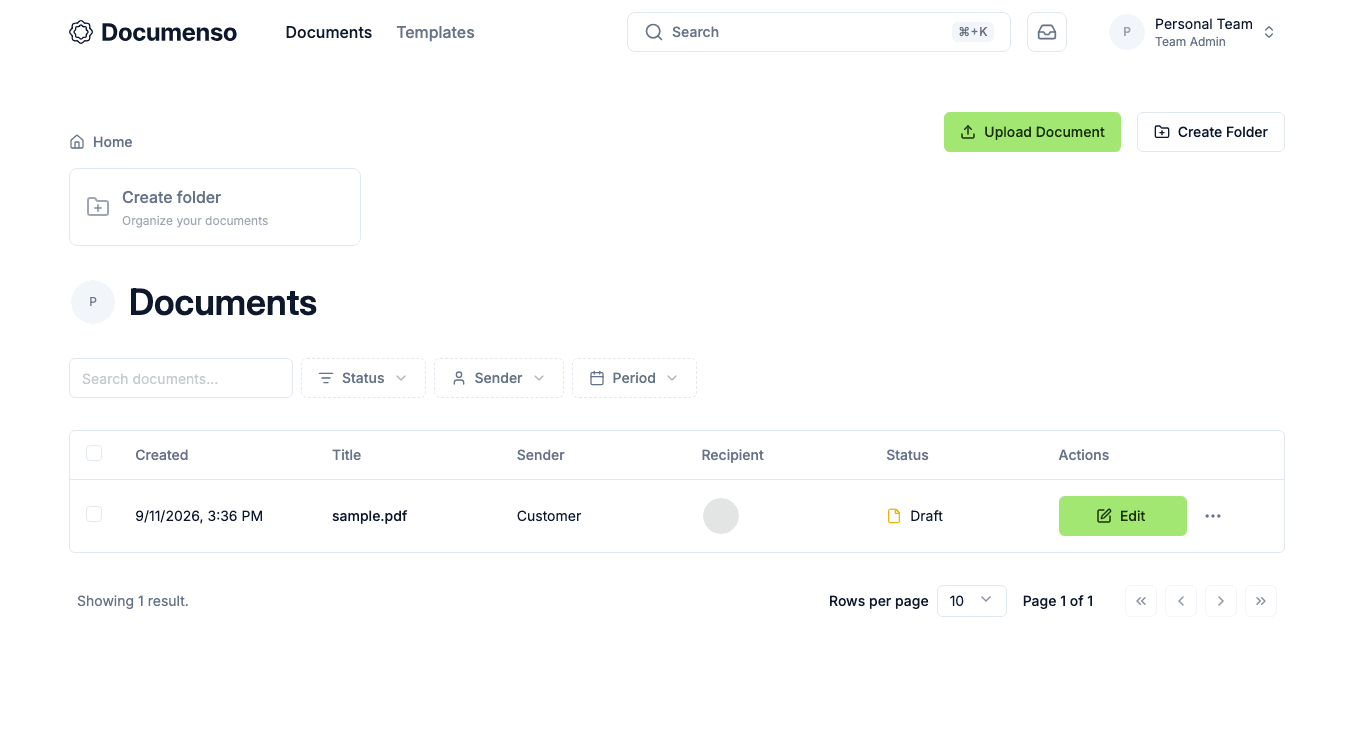Open the sample.pdf title
This screenshot has height=755, width=1354.
click(369, 516)
